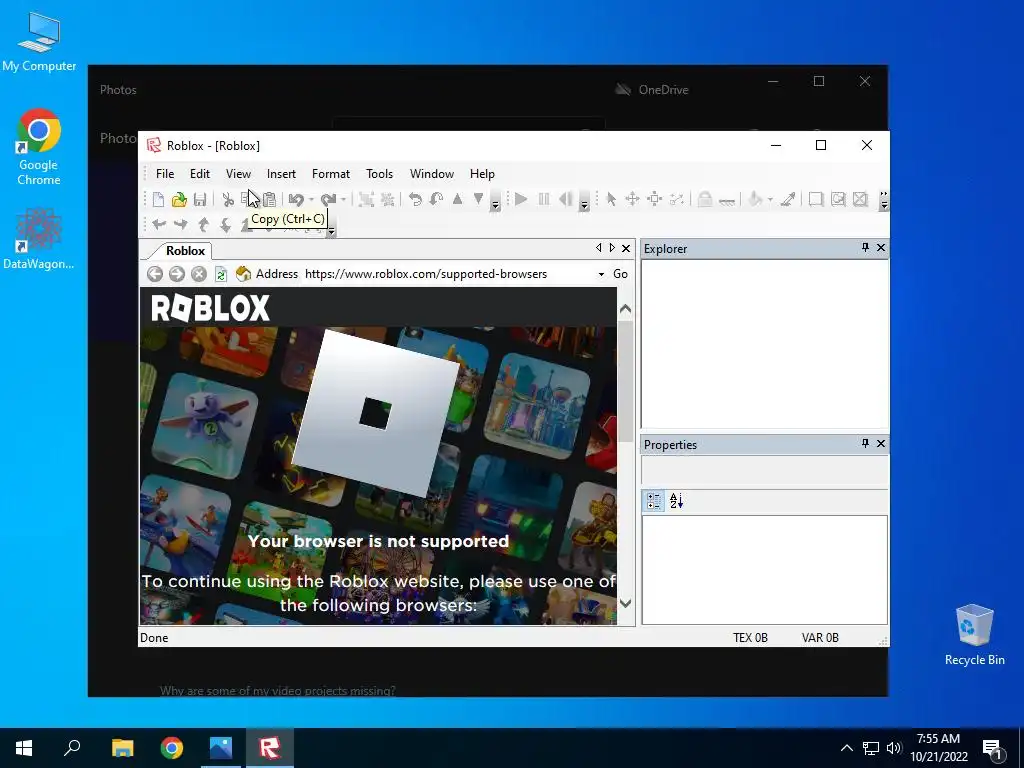
Task: Click the tilt rotate arrow icon
Action: 436,199
